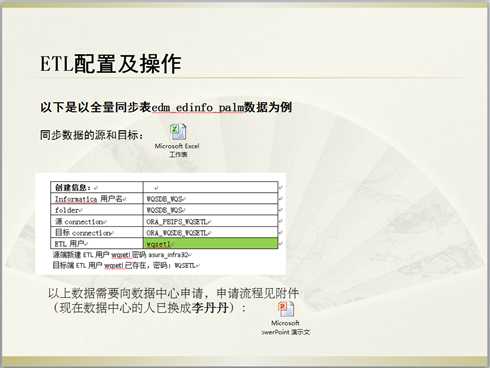Select the name '李丹丹' in the note
Screen dimensions: 490x368
pos(210,307)
